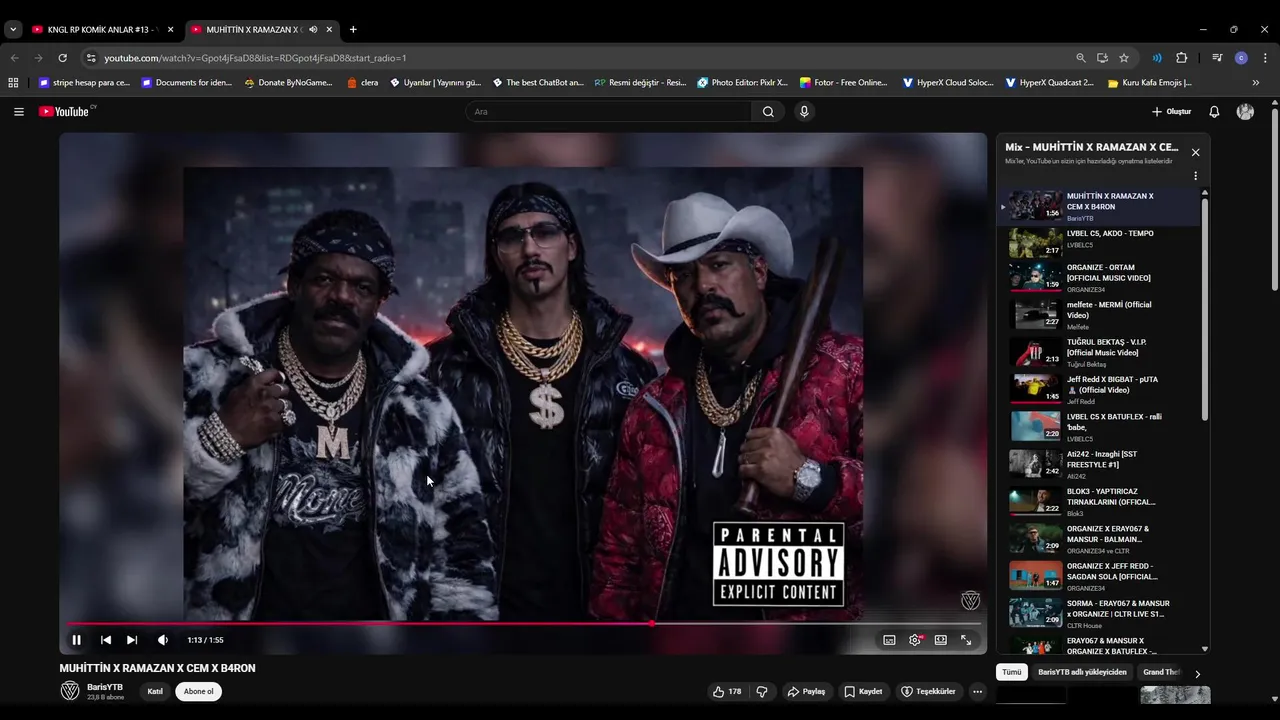Switch to theater mode view
Image resolution: width=1280 pixels, height=720 pixels.
[941, 640]
